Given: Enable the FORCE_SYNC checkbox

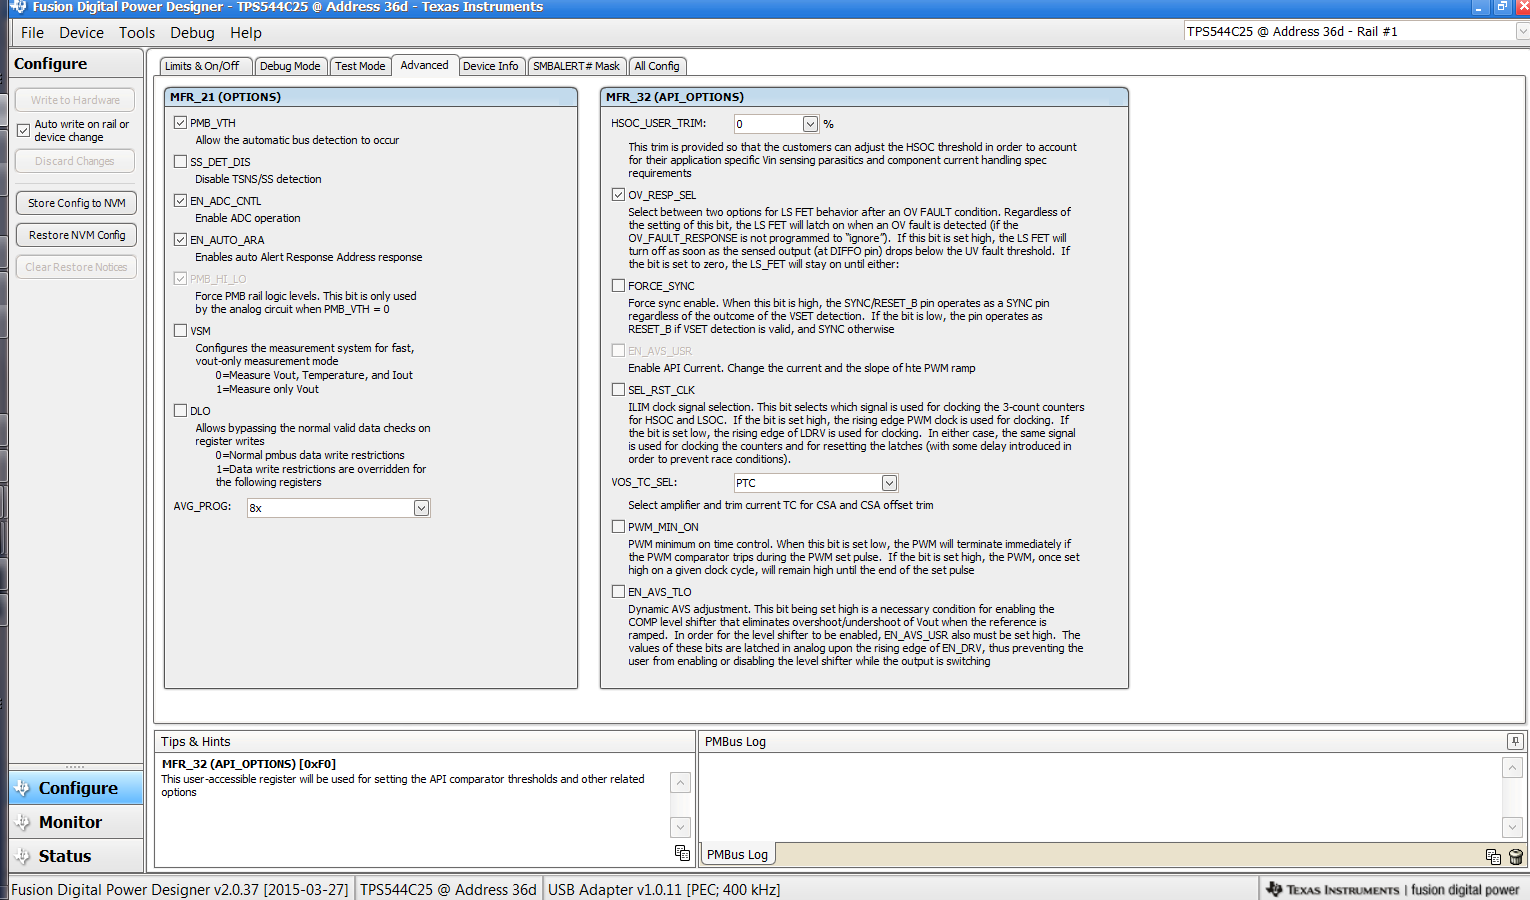Looking at the screenshot, I should tap(618, 285).
